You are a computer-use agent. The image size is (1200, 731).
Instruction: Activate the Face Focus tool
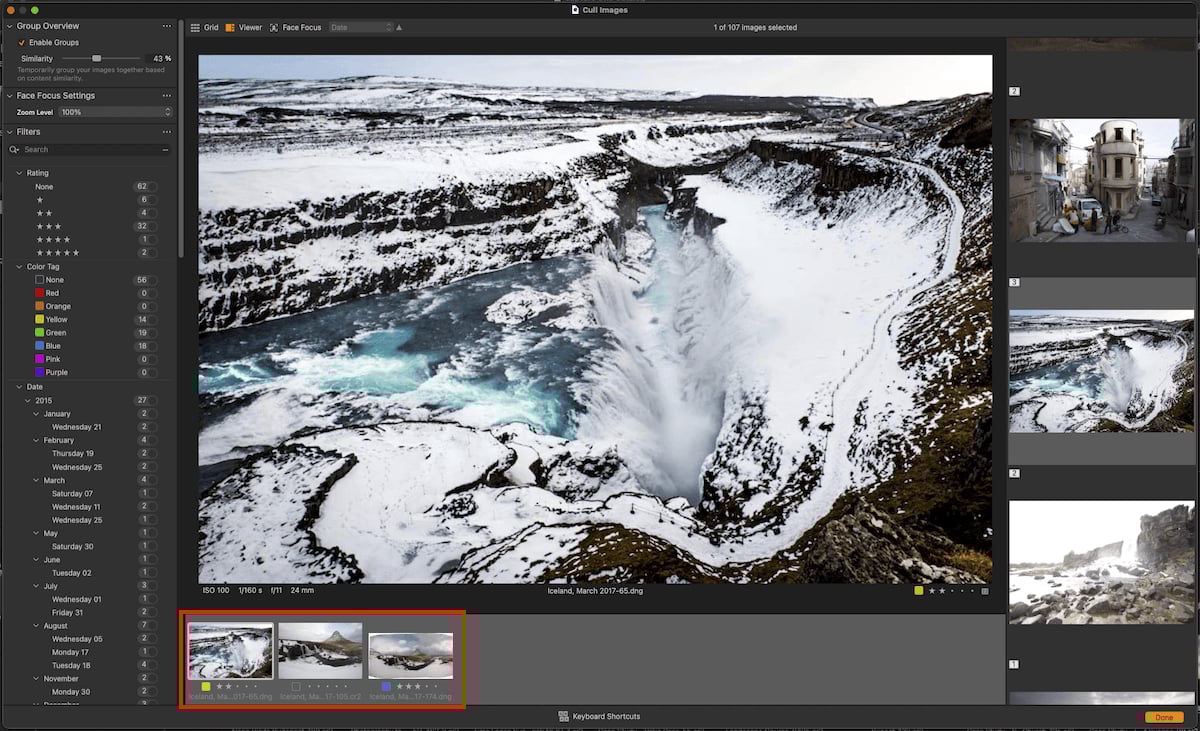(291, 27)
